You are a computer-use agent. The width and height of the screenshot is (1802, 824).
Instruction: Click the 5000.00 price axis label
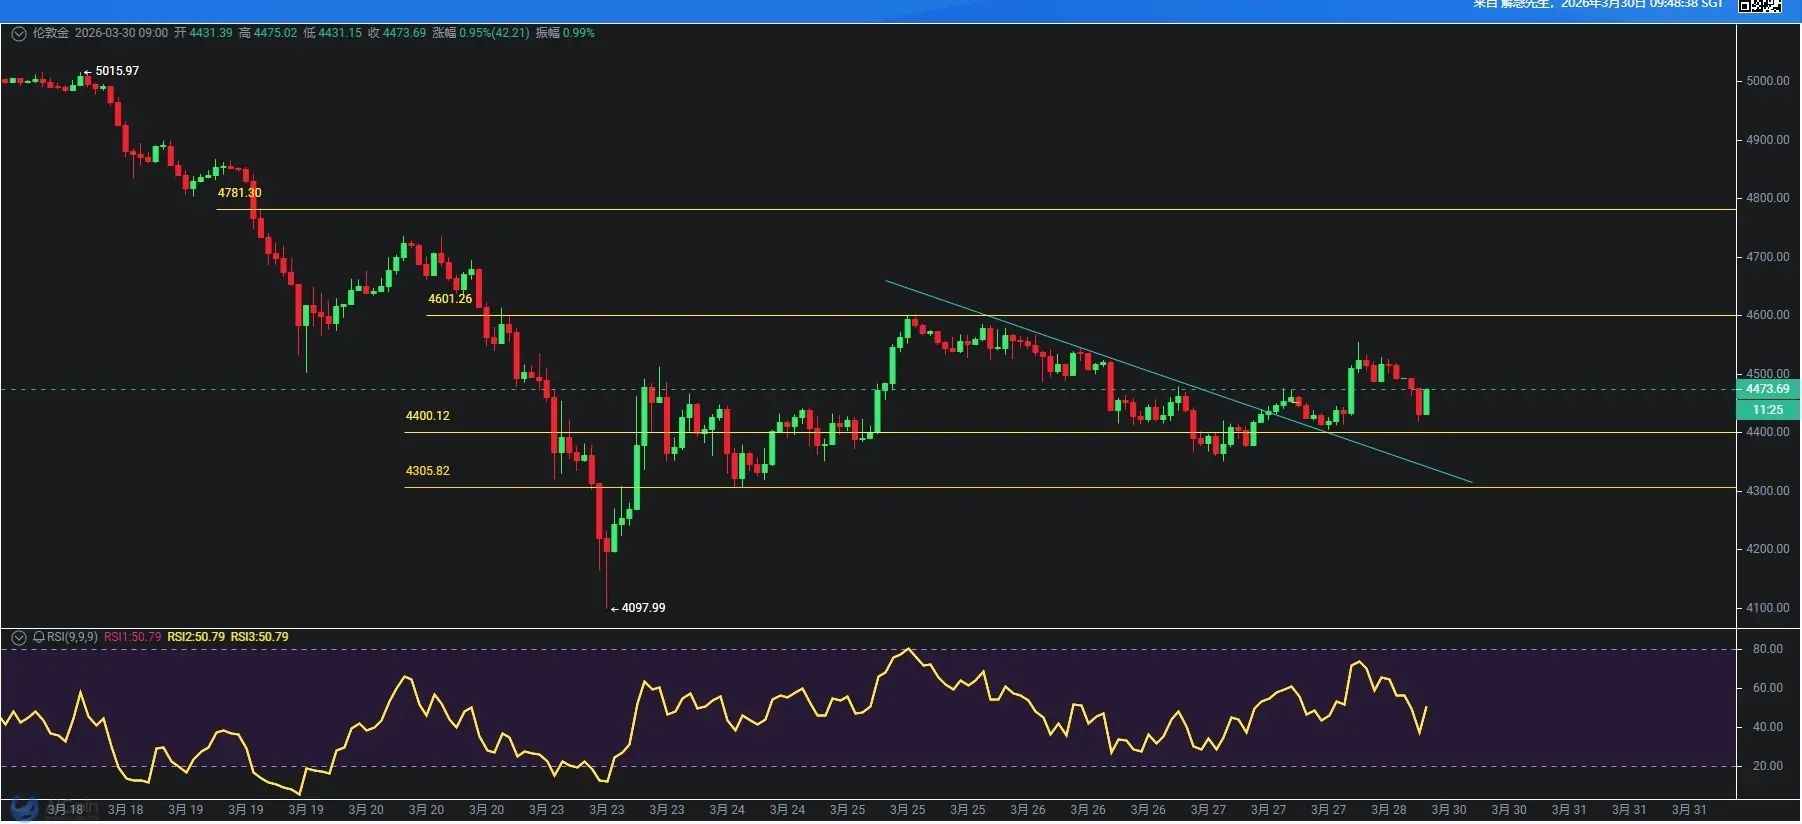pos(1768,81)
